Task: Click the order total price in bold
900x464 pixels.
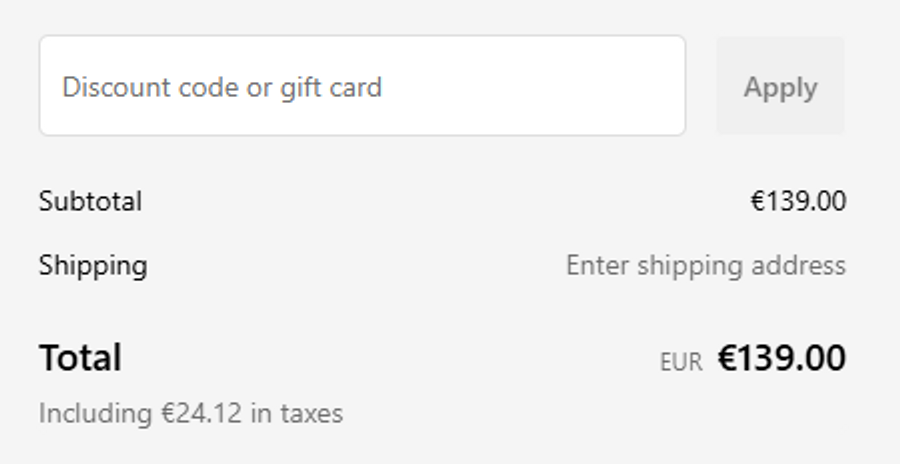Action: [781, 358]
